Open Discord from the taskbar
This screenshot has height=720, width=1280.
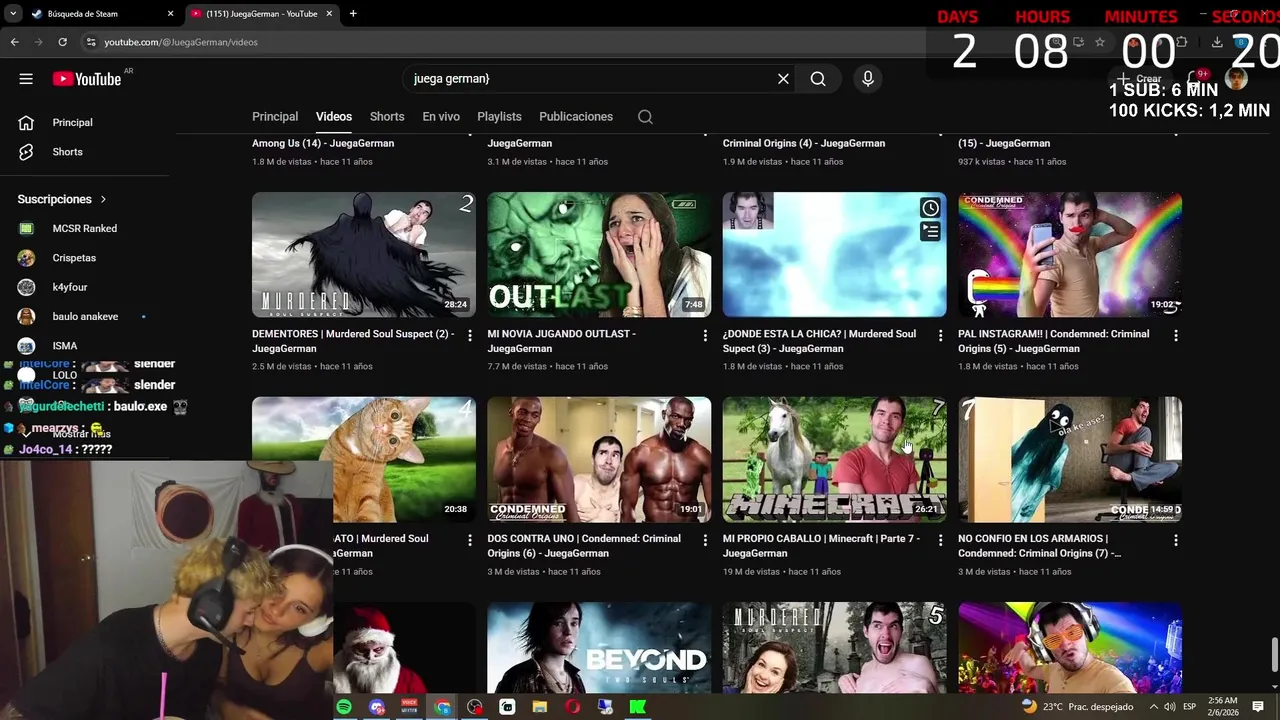point(376,707)
